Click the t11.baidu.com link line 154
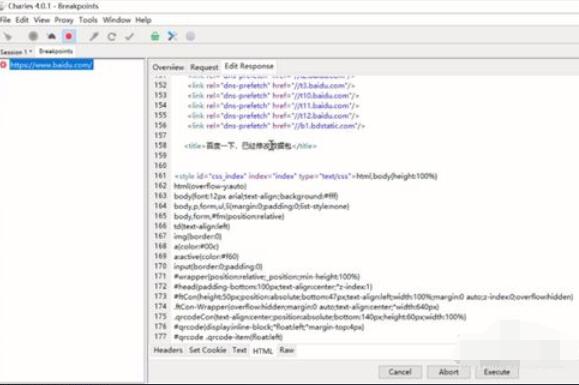The width and height of the screenshot is (579, 385). (x=273, y=106)
